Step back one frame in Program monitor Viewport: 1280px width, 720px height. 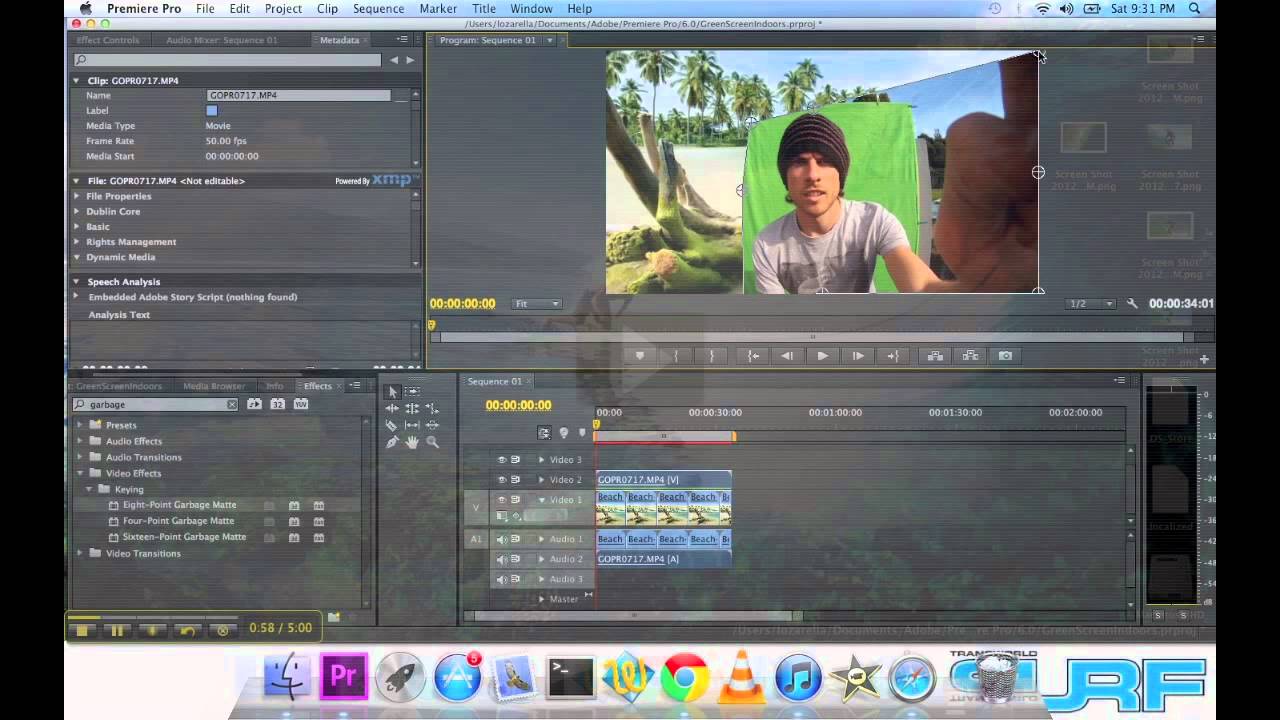[x=787, y=356]
